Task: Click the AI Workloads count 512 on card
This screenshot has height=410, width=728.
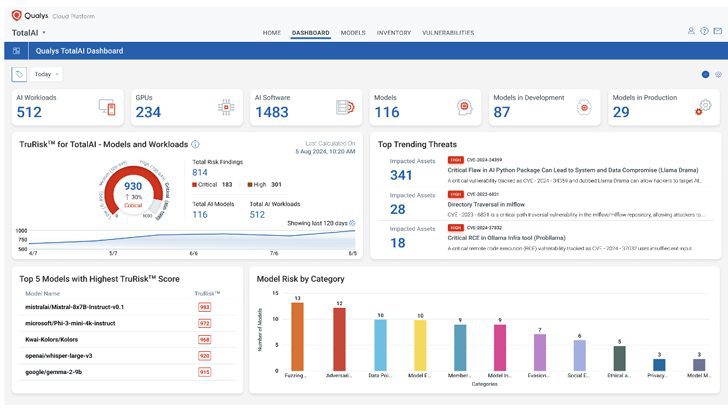Action: click(29, 112)
